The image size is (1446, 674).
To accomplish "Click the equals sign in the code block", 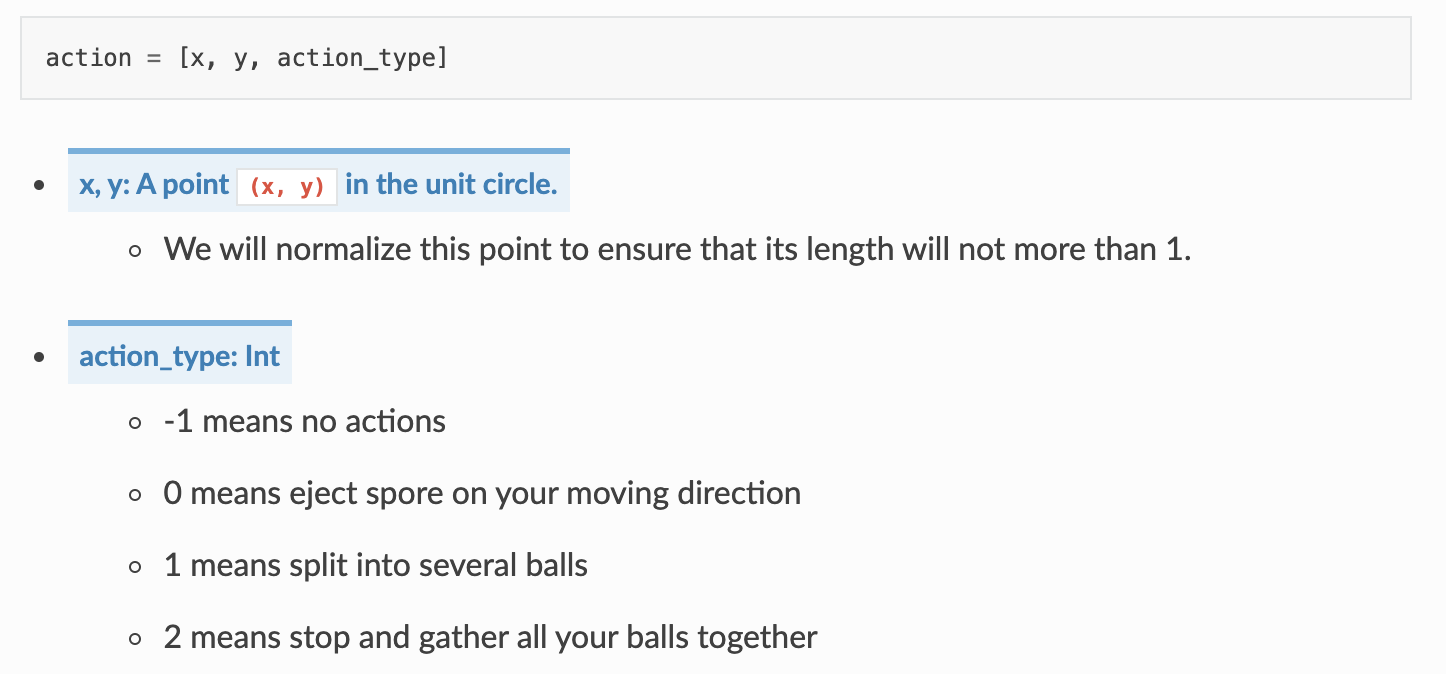I will 153,58.
